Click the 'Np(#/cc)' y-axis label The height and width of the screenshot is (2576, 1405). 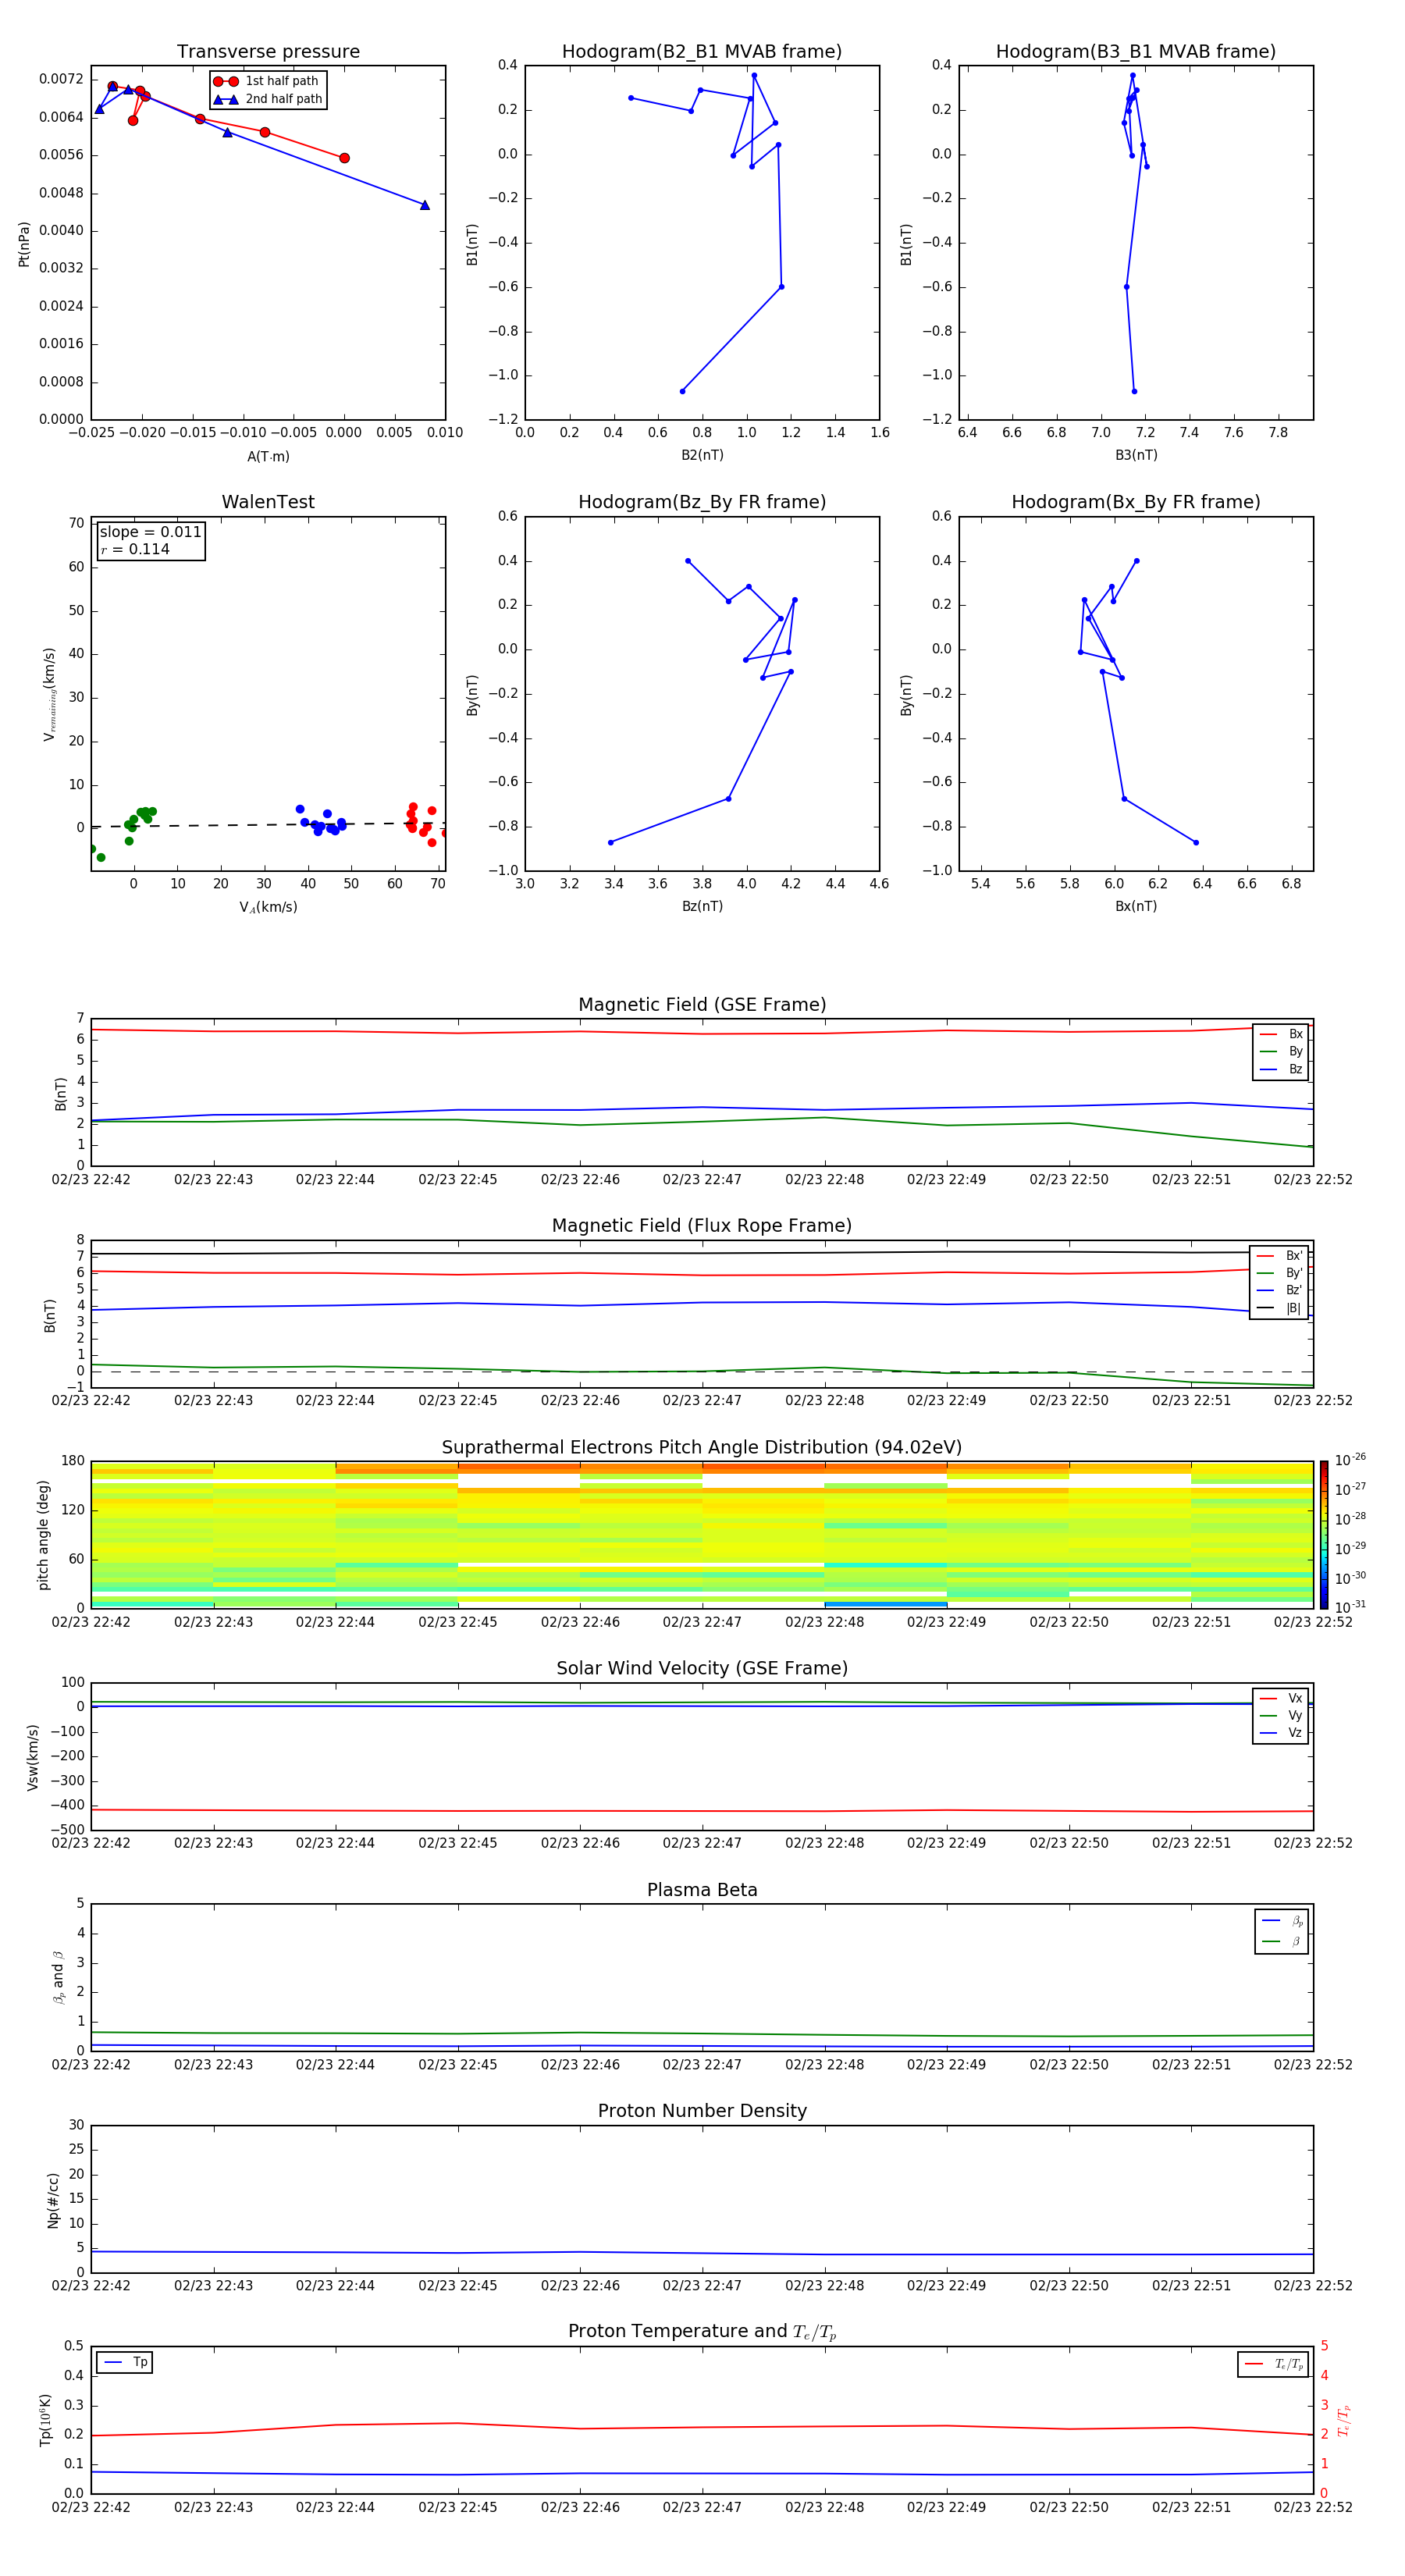[53, 2200]
